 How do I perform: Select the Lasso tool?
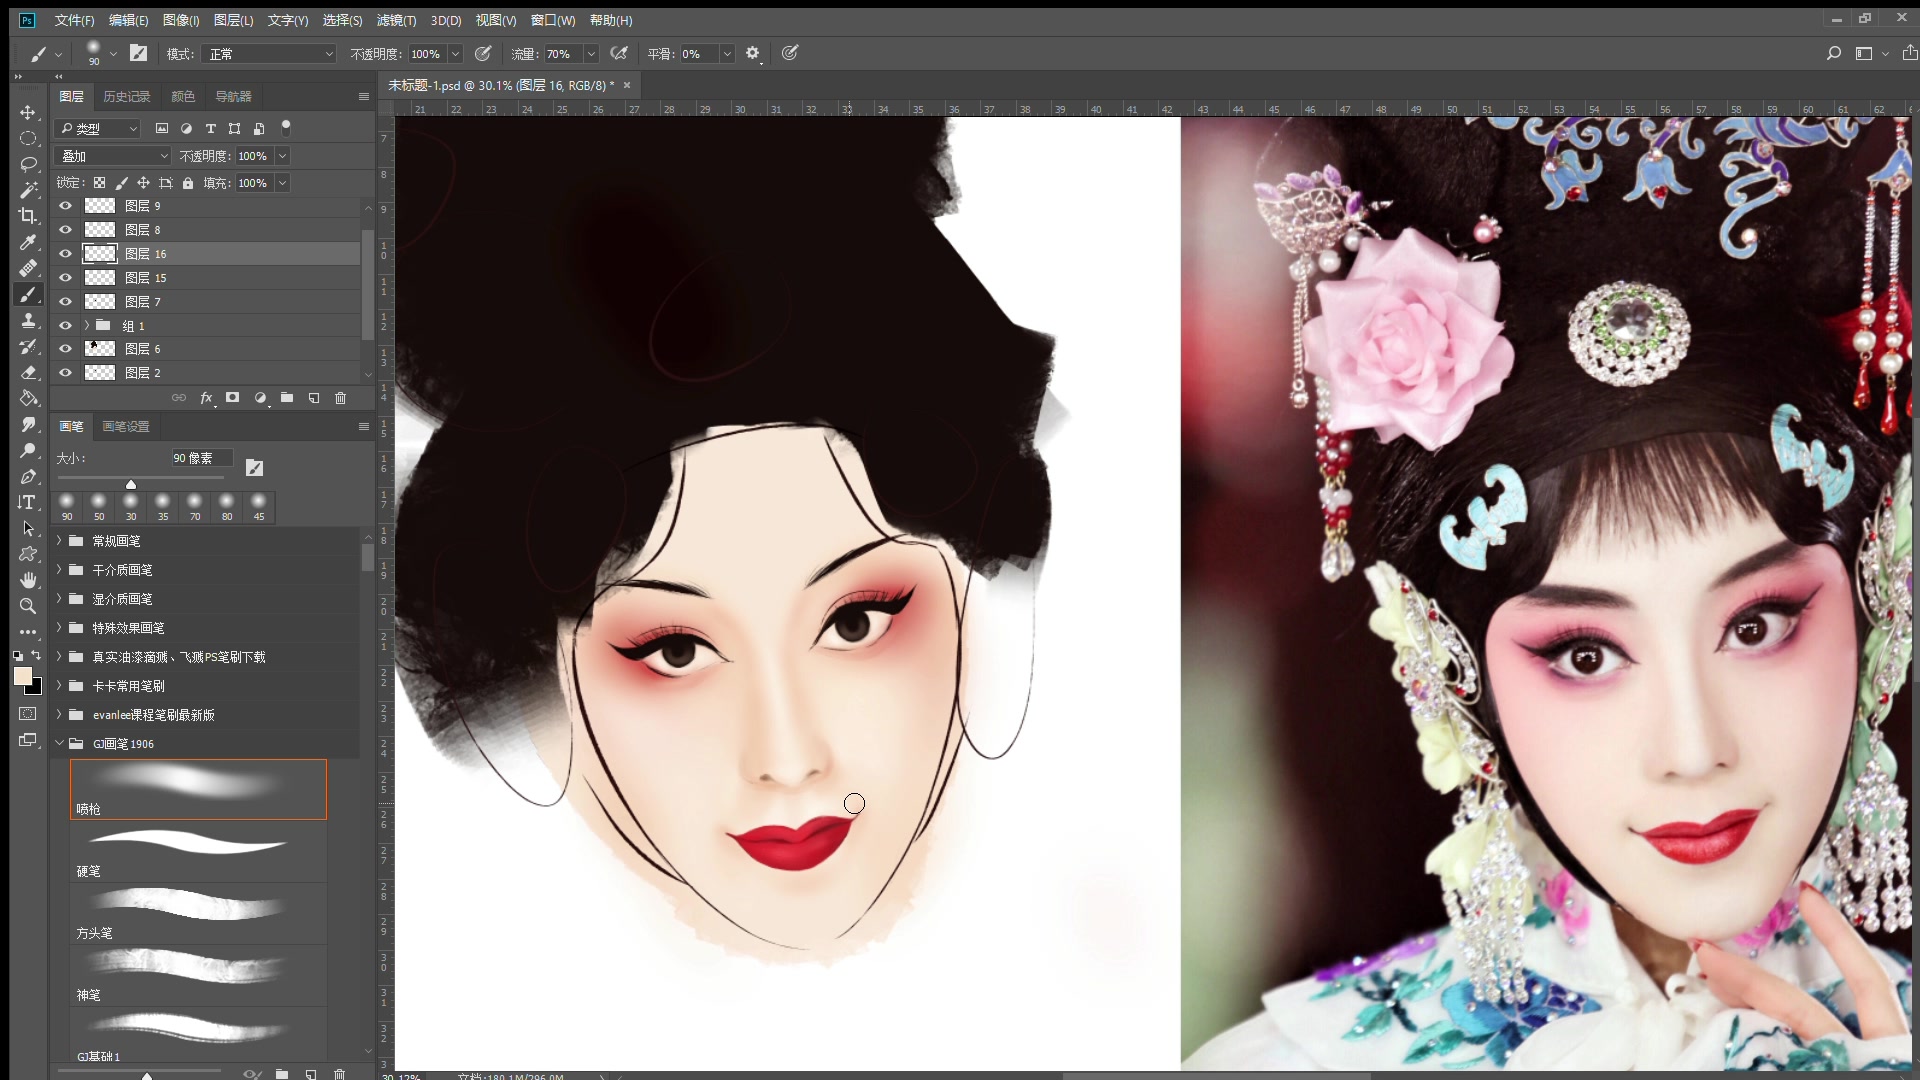pos(28,164)
